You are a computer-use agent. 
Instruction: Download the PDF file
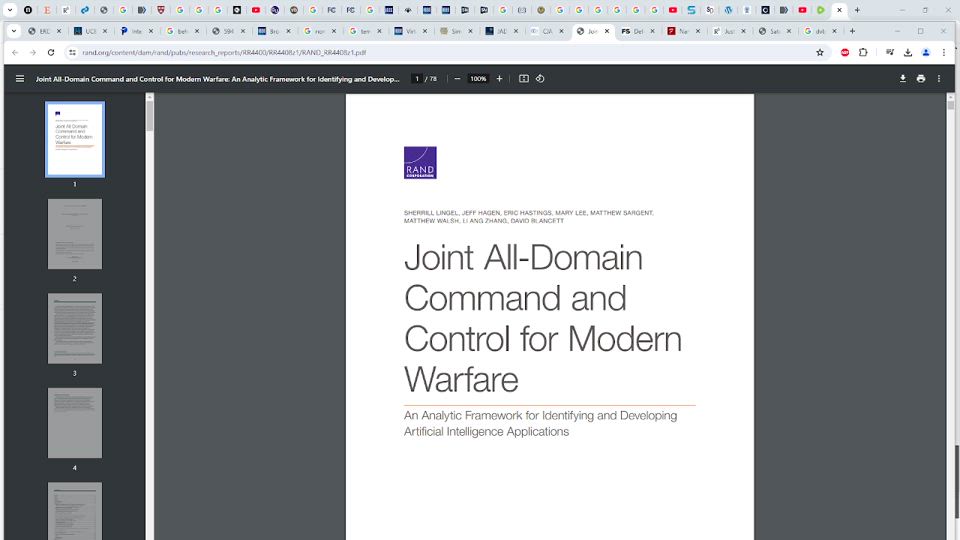pyautogui.click(x=903, y=79)
